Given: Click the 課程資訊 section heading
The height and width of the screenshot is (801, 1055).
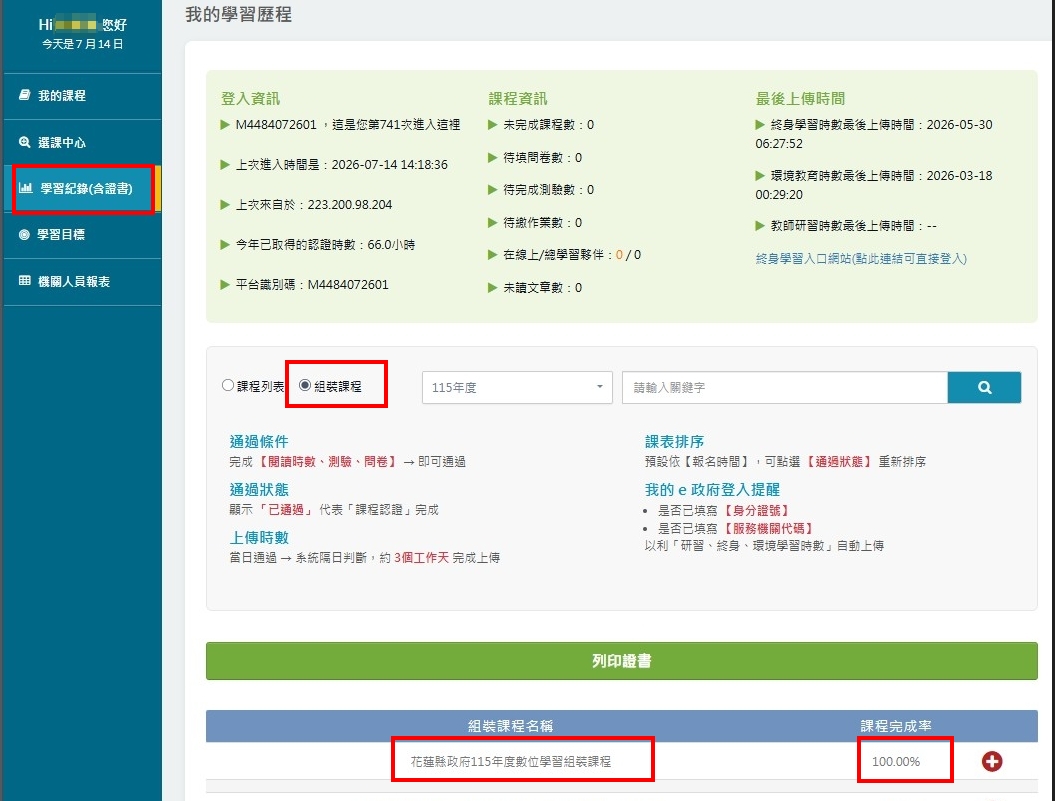Looking at the screenshot, I should [x=517, y=99].
